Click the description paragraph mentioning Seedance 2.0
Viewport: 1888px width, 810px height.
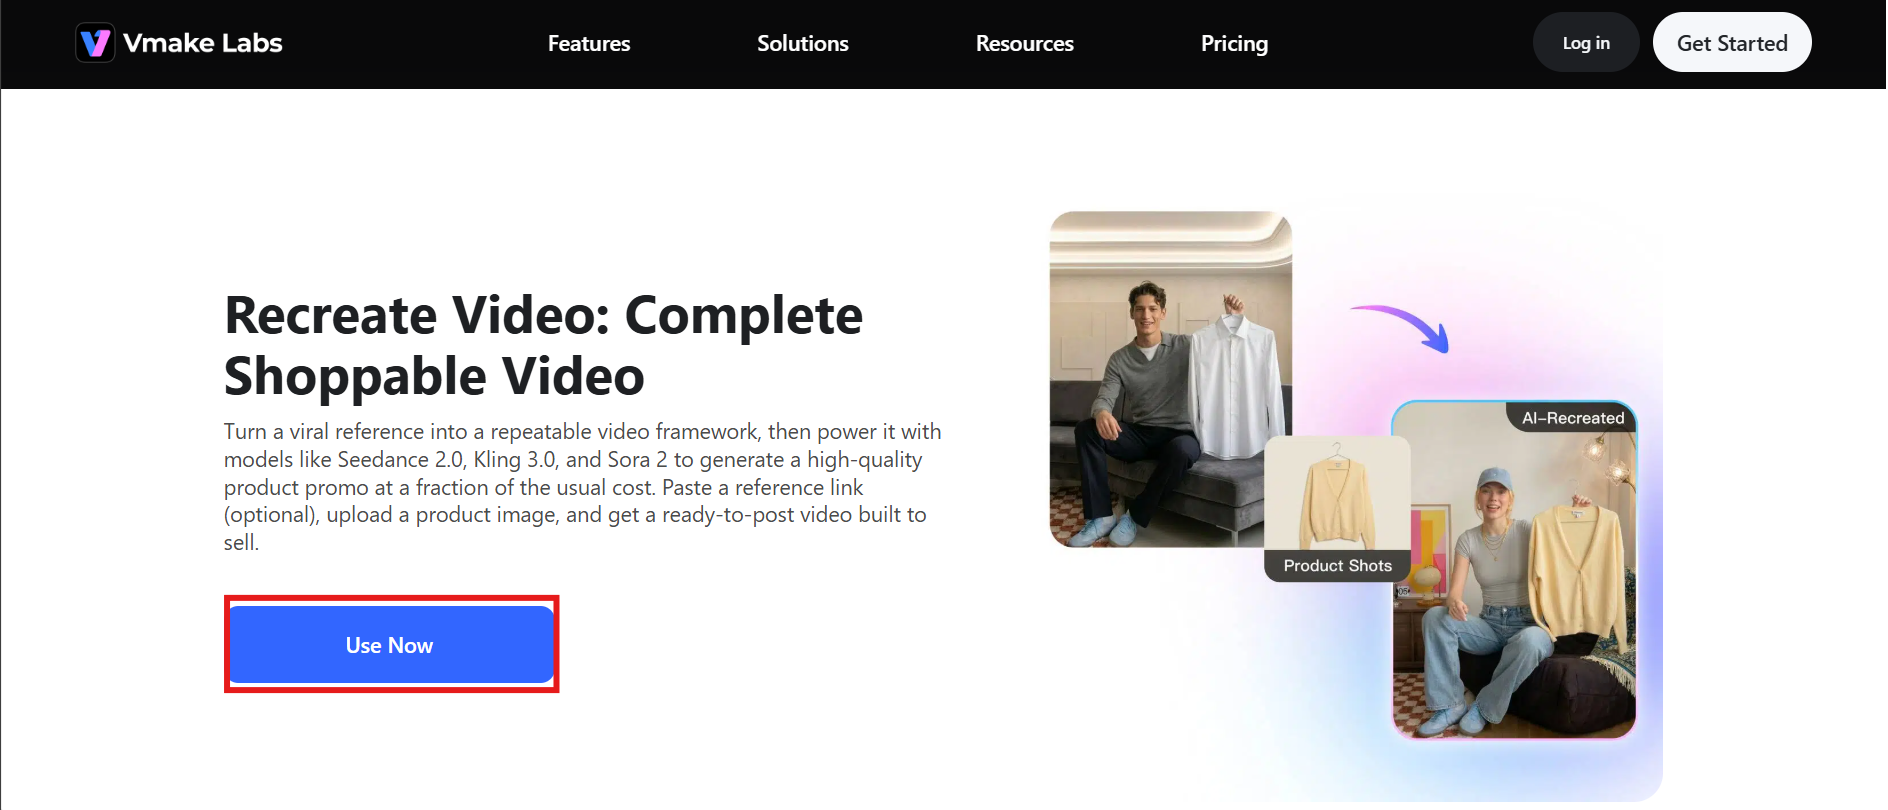(x=583, y=487)
